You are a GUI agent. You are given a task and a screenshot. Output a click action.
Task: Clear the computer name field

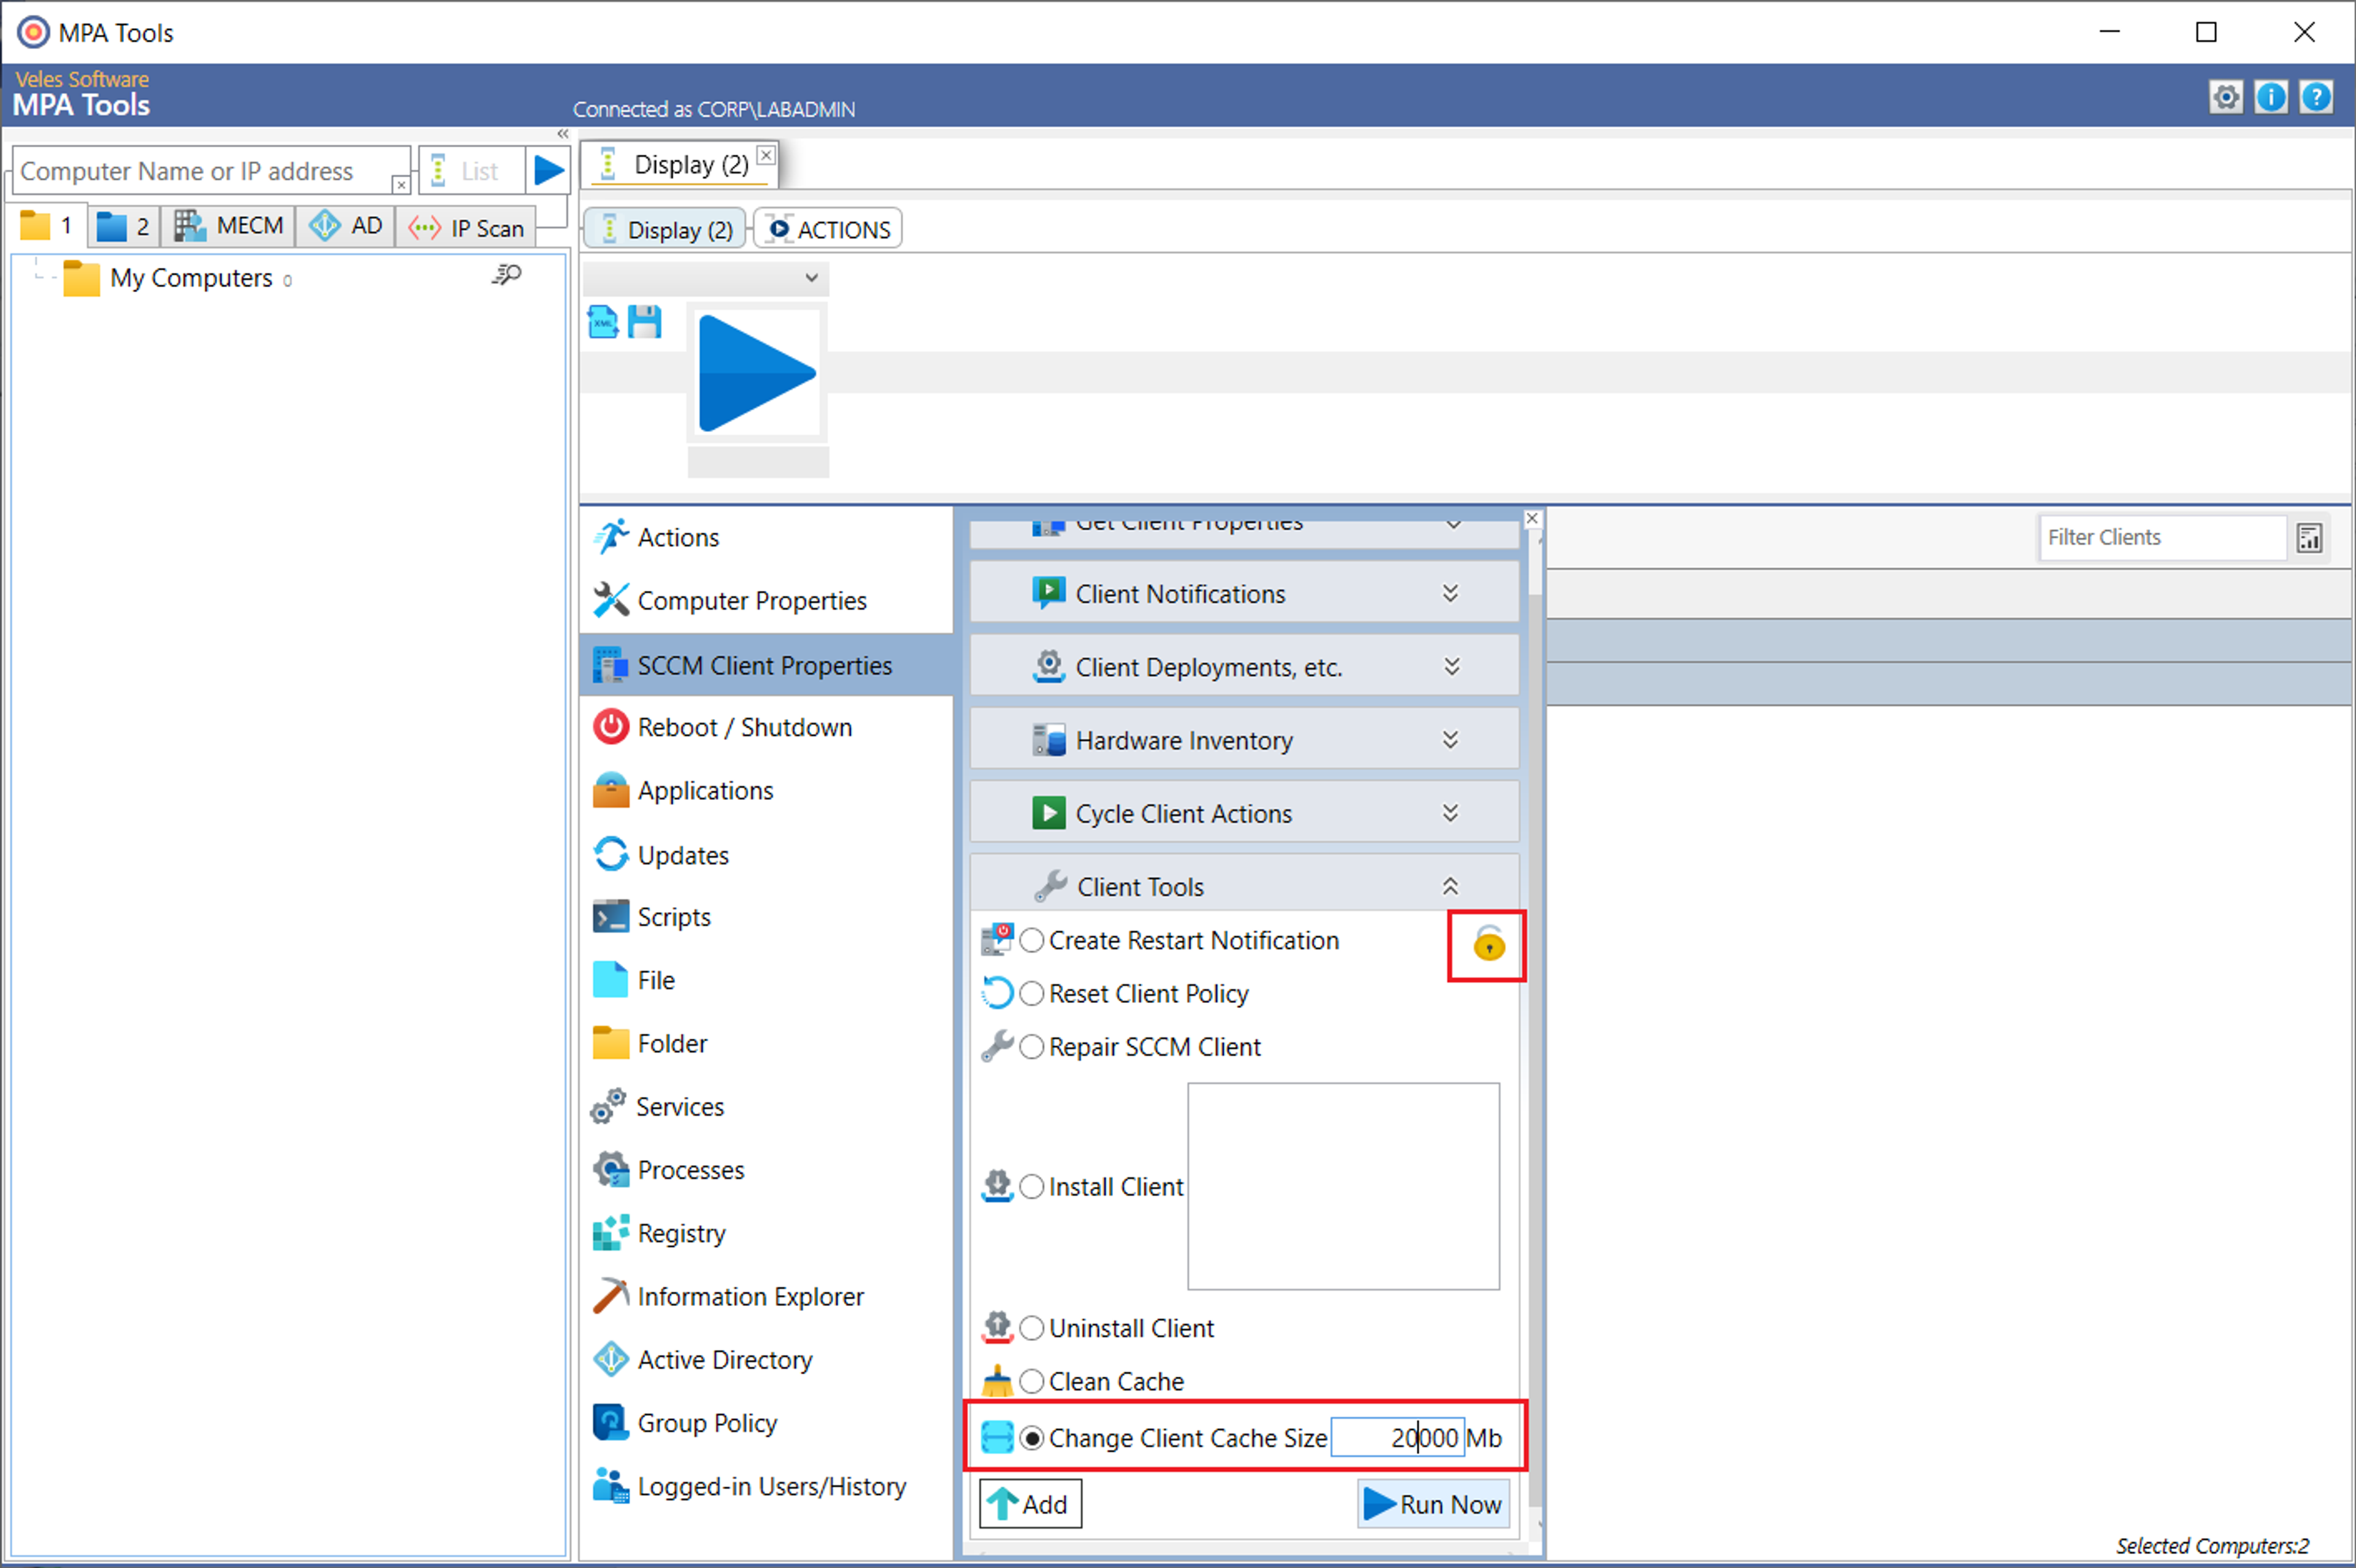(x=400, y=185)
